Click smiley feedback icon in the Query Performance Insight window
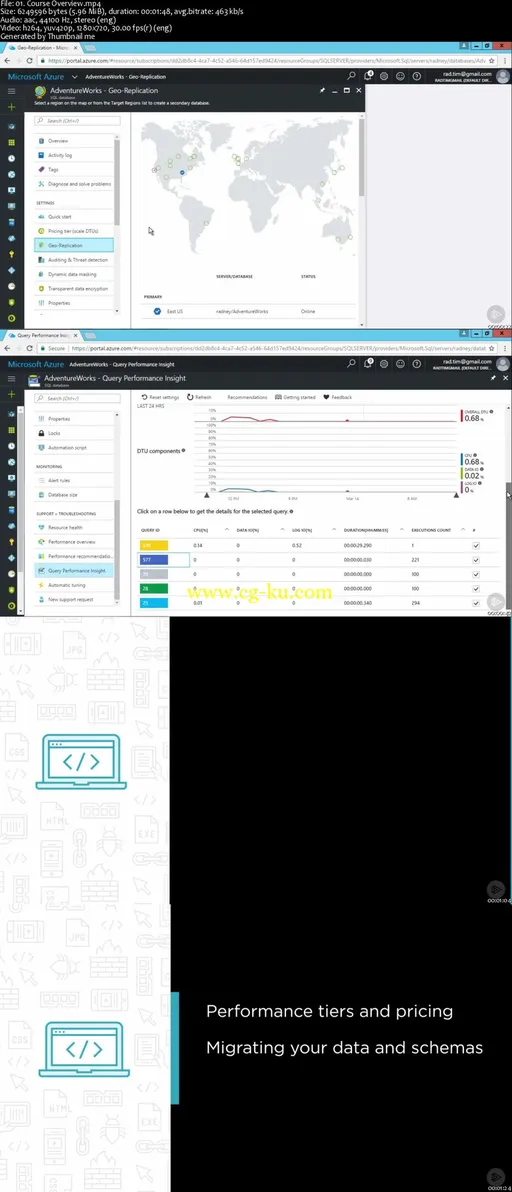512x1192 pixels. 400,363
